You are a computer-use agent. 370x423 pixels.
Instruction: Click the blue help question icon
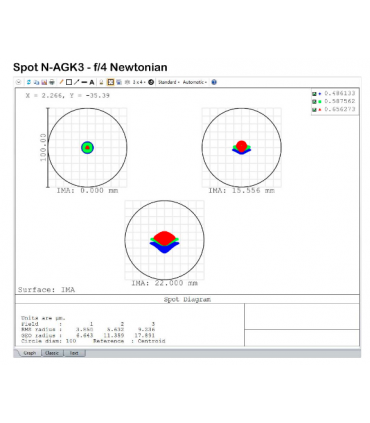[214, 82]
